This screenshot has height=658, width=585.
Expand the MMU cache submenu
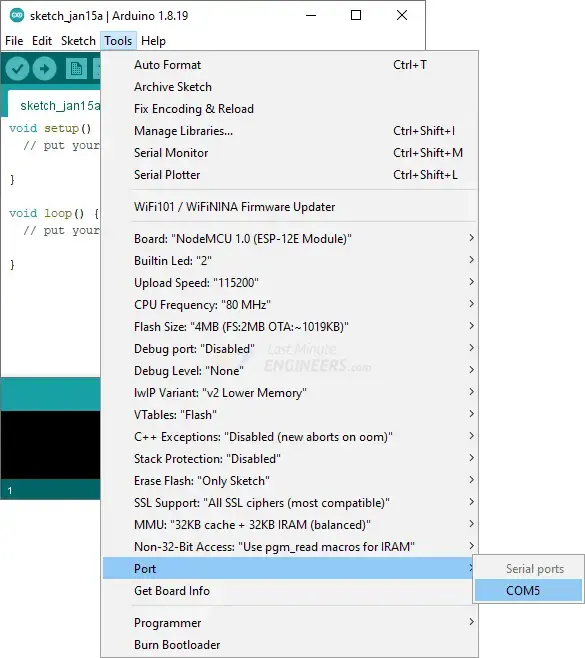tap(290, 525)
